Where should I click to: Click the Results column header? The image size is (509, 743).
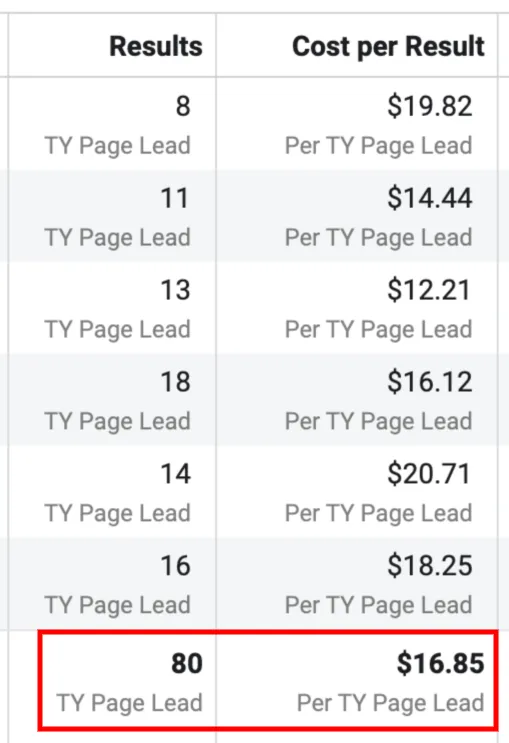pos(155,46)
